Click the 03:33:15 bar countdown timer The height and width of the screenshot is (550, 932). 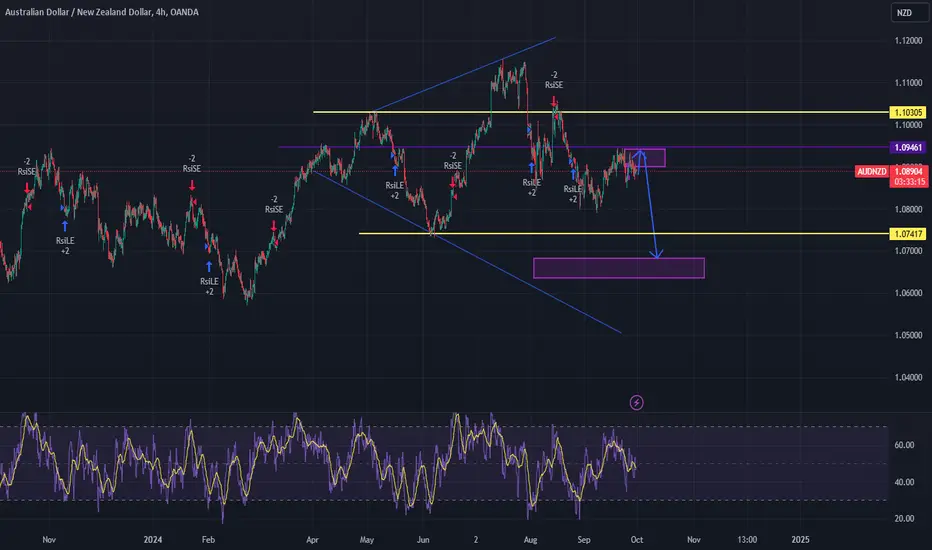click(x=908, y=182)
